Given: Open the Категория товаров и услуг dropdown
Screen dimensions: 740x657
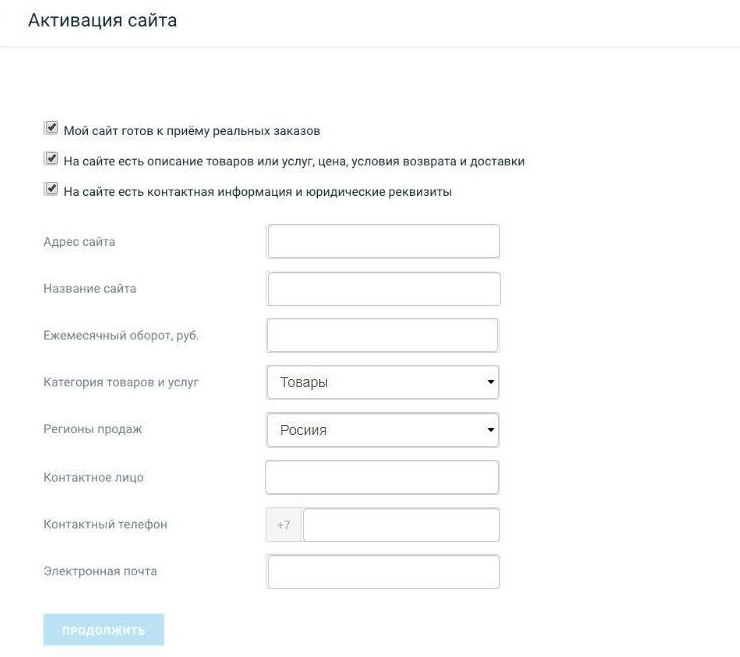Looking at the screenshot, I should pyautogui.click(x=383, y=382).
